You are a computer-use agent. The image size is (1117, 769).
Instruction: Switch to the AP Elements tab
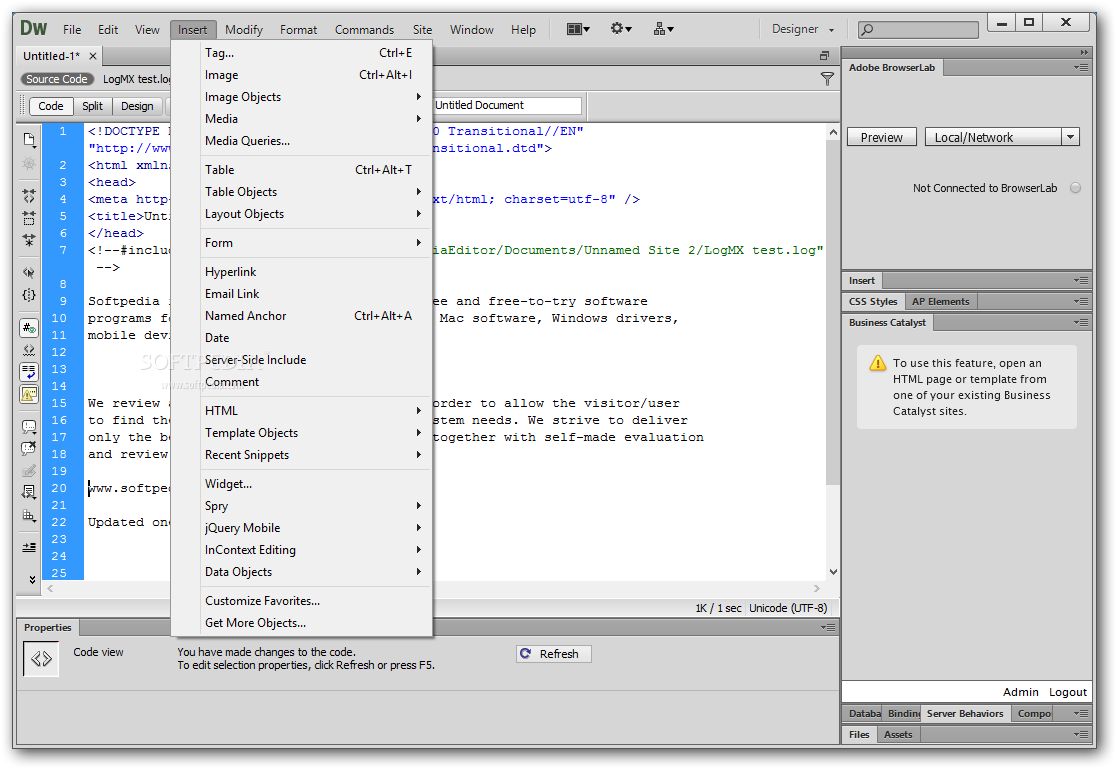pos(940,301)
